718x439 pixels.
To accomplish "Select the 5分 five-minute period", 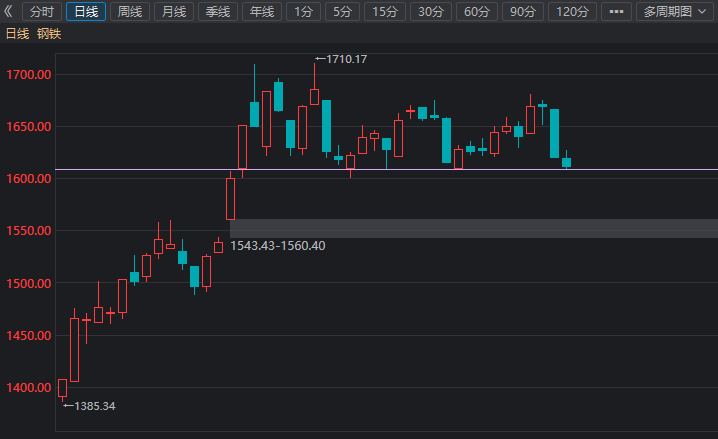I will [x=342, y=11].
